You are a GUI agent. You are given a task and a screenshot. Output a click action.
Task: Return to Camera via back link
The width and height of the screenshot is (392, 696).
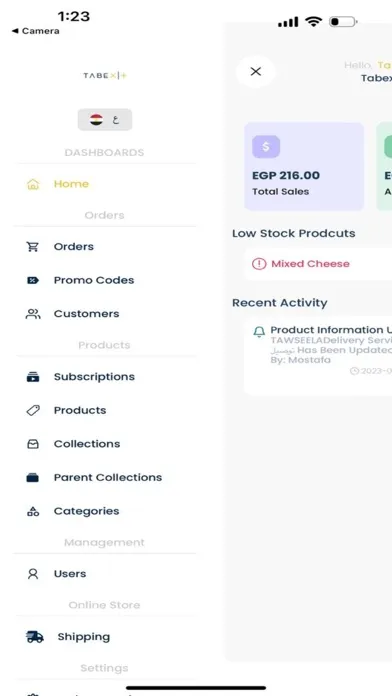36,31
